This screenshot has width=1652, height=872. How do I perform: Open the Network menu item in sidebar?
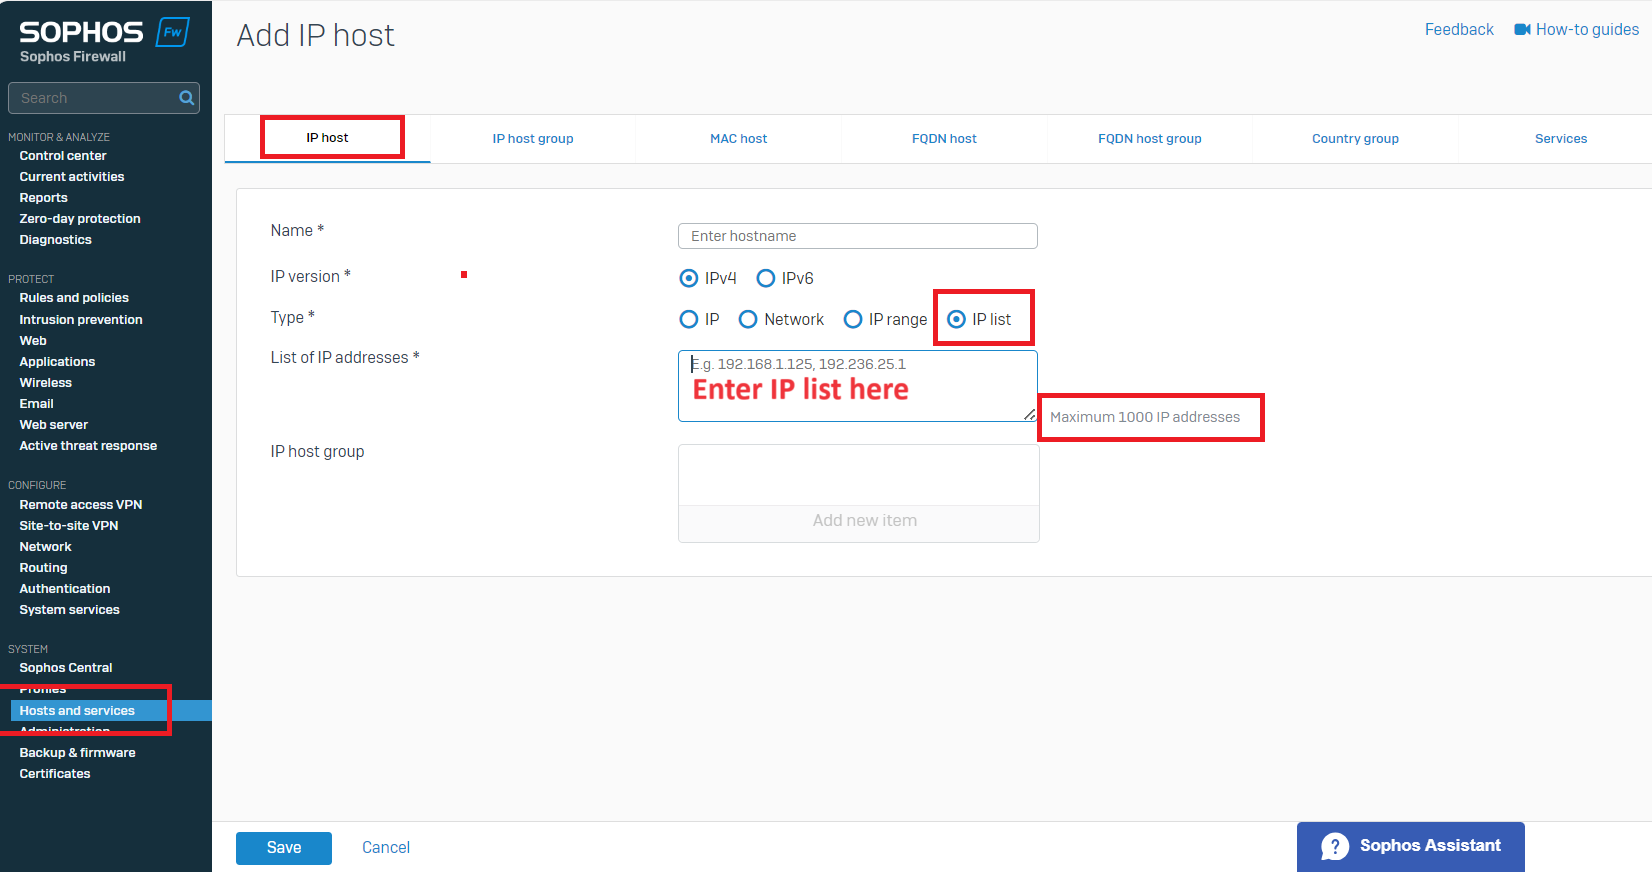click(x=46, y=547)
